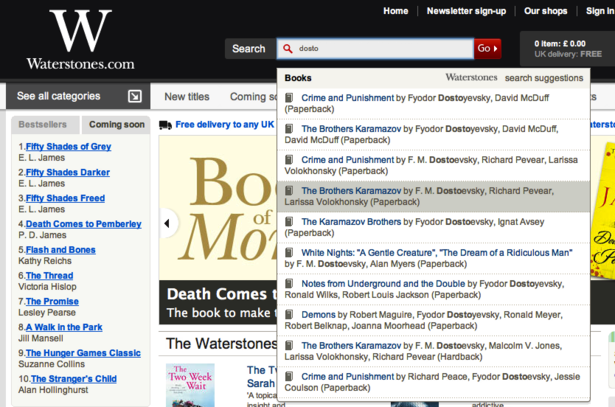615x407 pixels.
Task: Click book icon beside White Nights suggestion
Action: point(290,253)
